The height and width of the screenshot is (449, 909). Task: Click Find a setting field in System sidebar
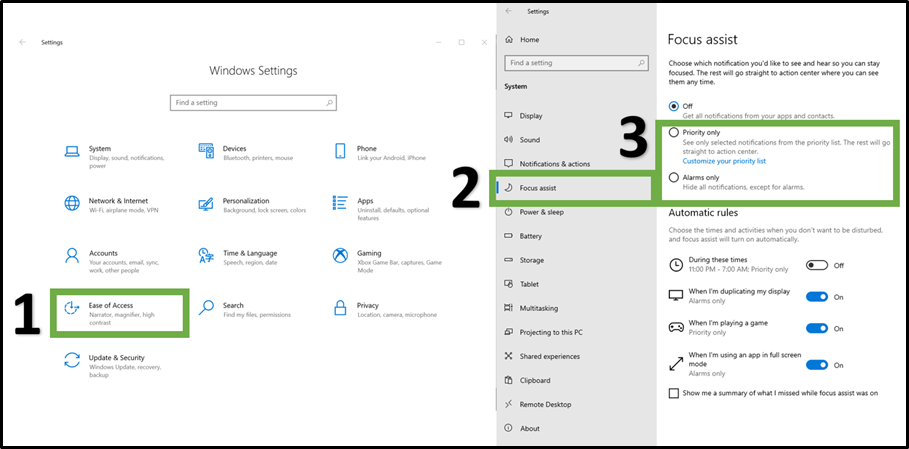576,63
